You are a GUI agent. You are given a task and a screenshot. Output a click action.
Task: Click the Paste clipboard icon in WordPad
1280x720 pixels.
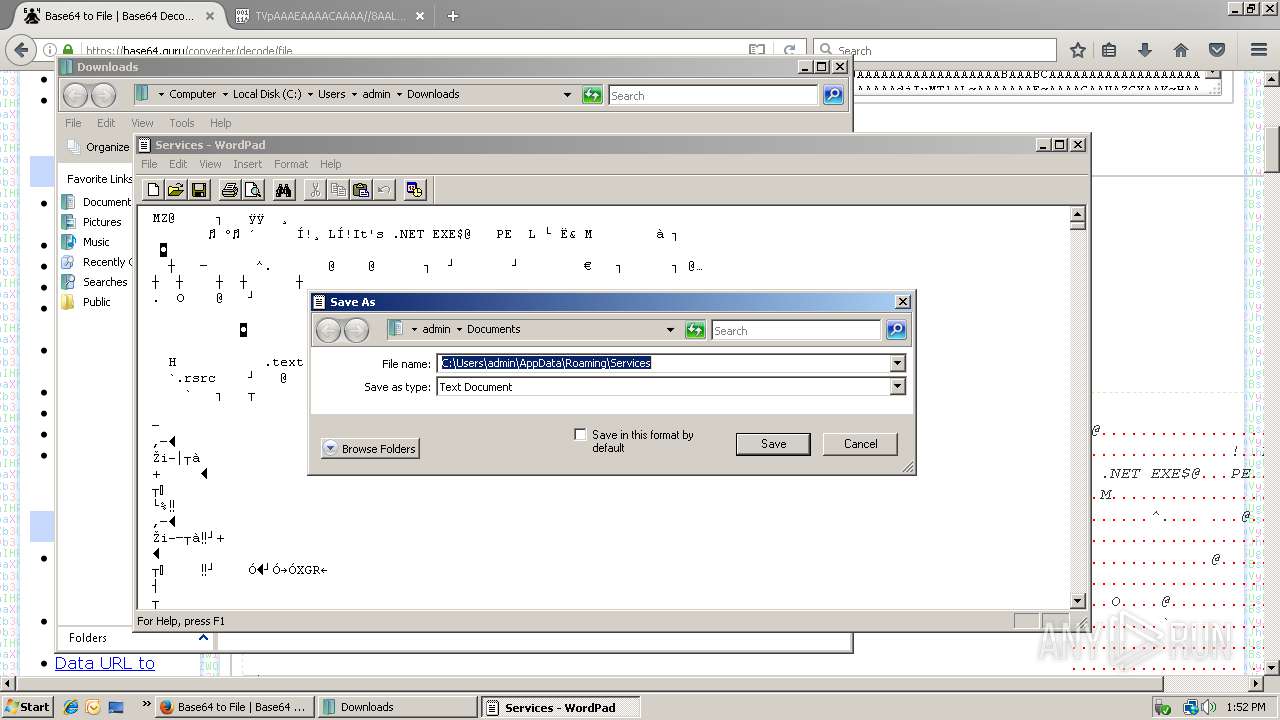(x=361, y=190)
